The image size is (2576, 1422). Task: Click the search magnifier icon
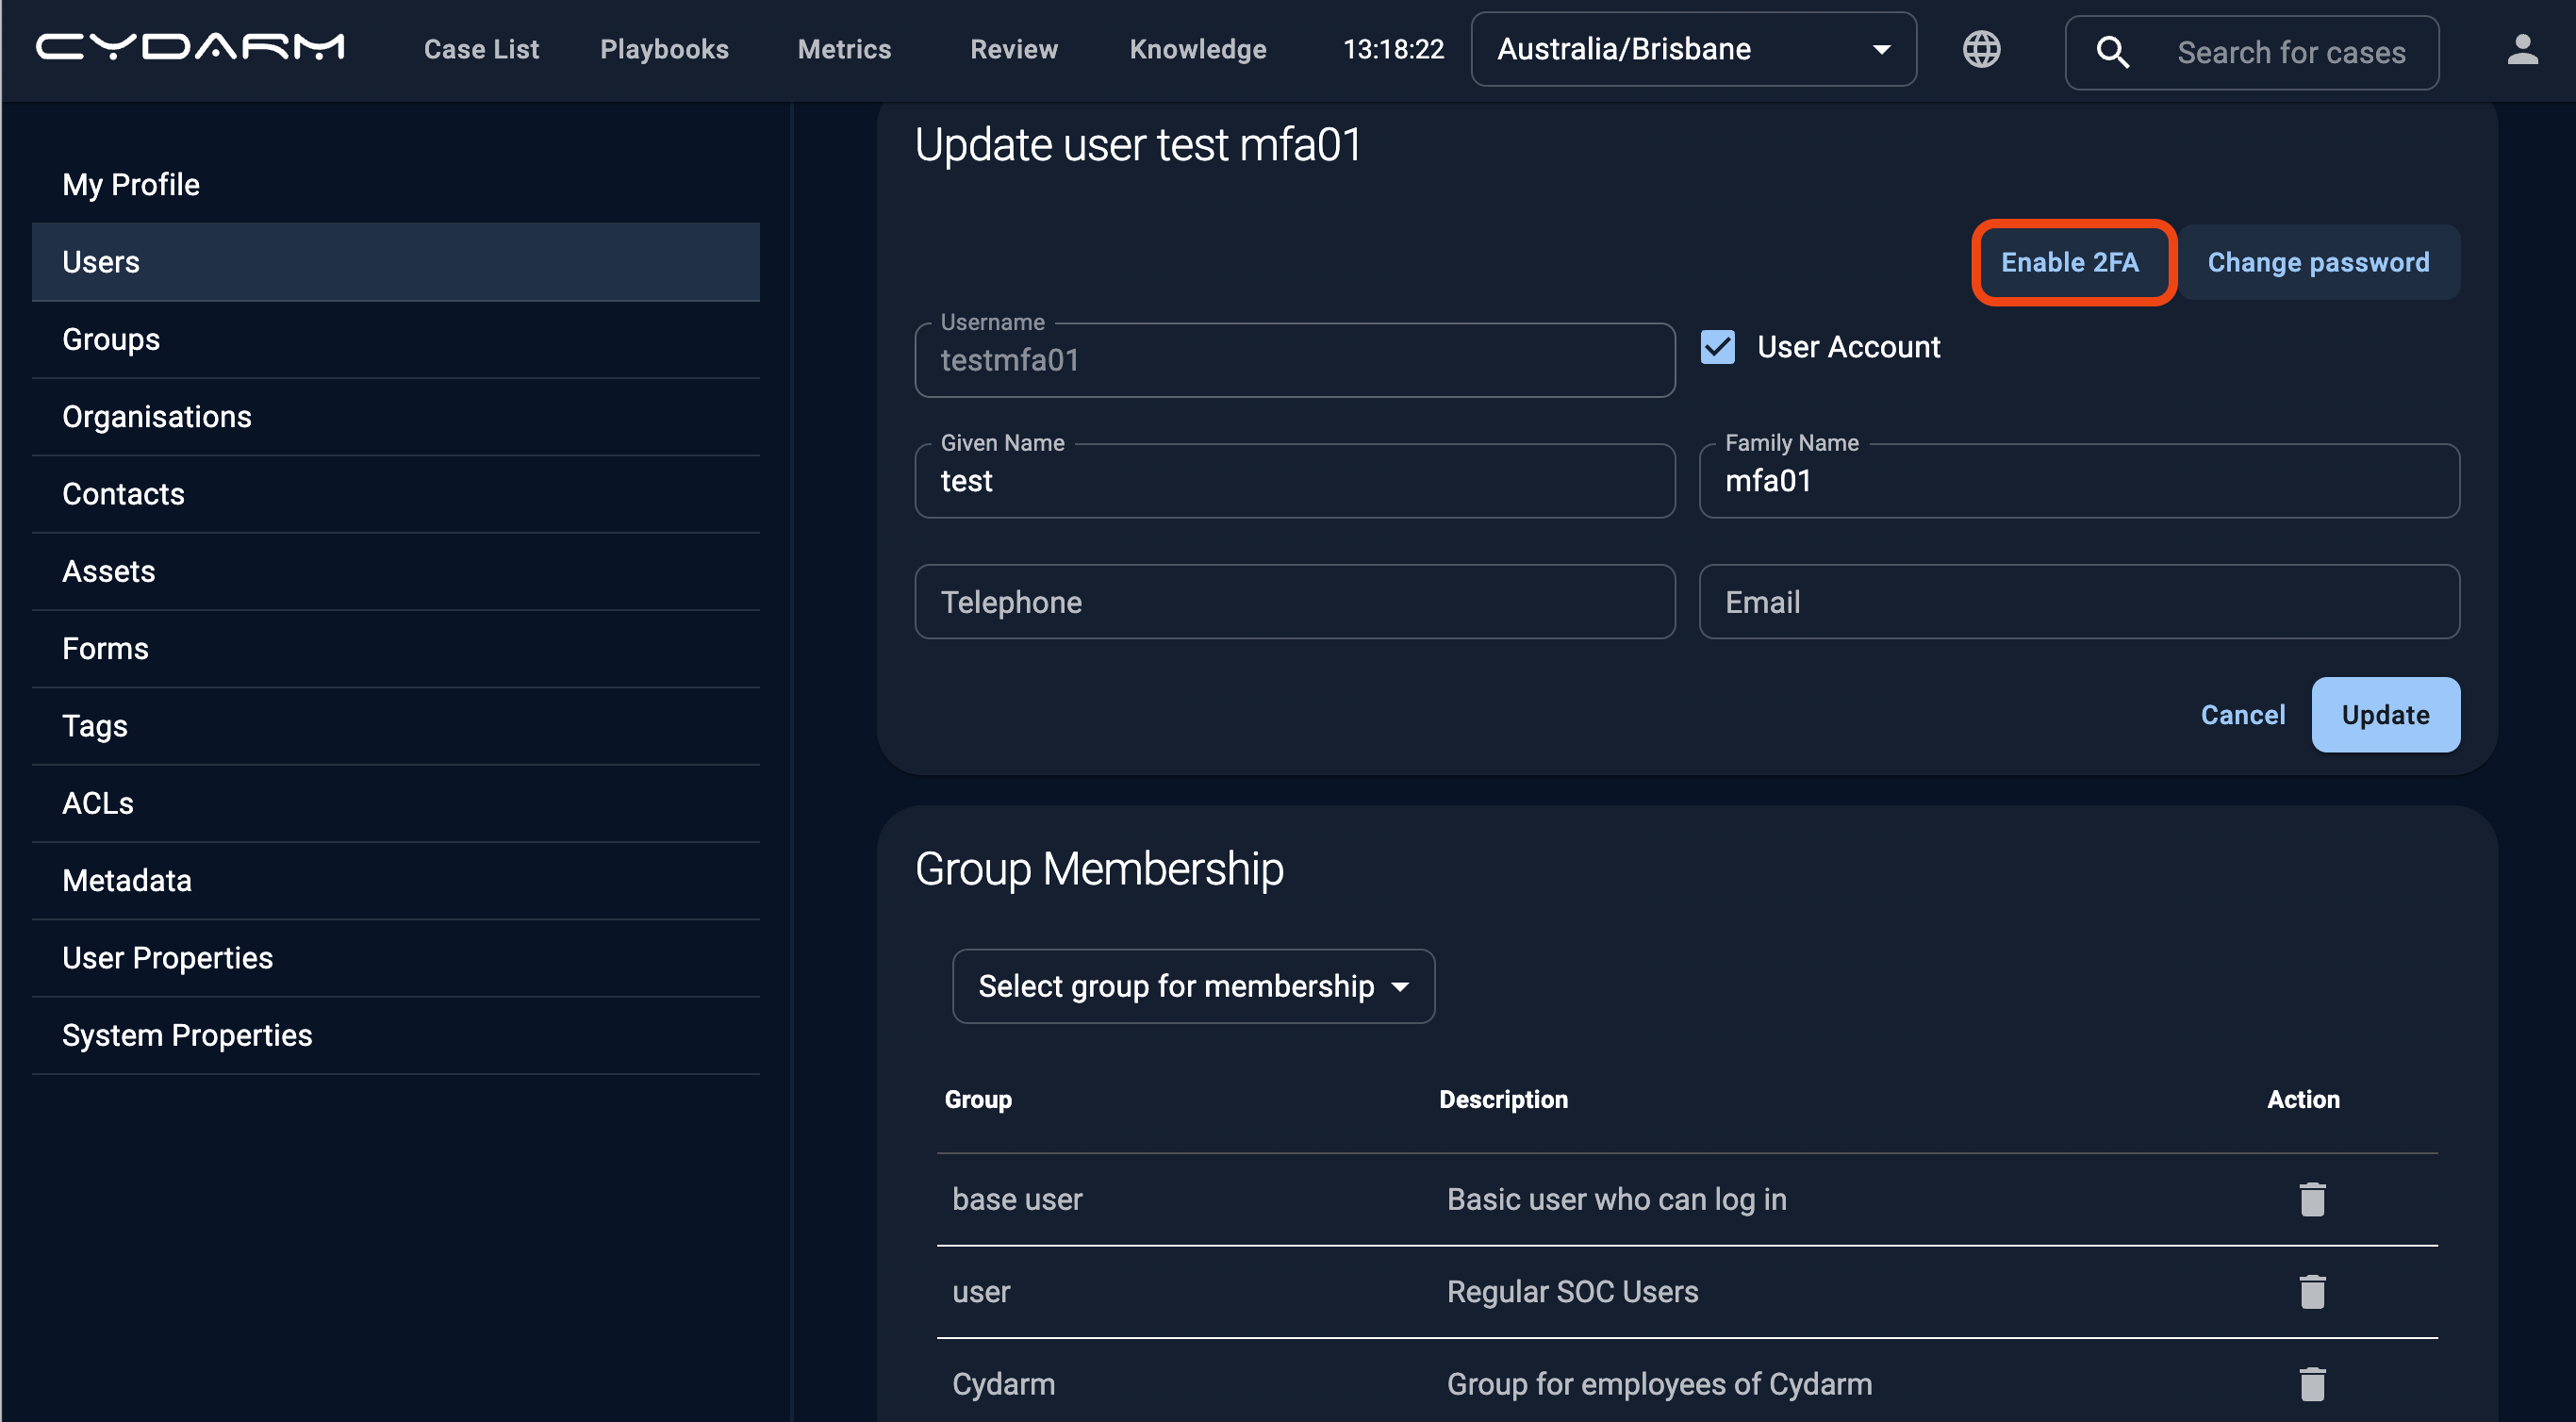[2111, 52]
